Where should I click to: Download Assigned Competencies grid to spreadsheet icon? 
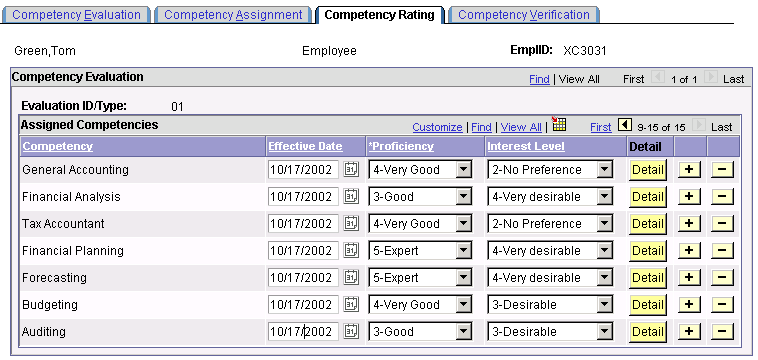pyautogui.click(x=559, y=124)
